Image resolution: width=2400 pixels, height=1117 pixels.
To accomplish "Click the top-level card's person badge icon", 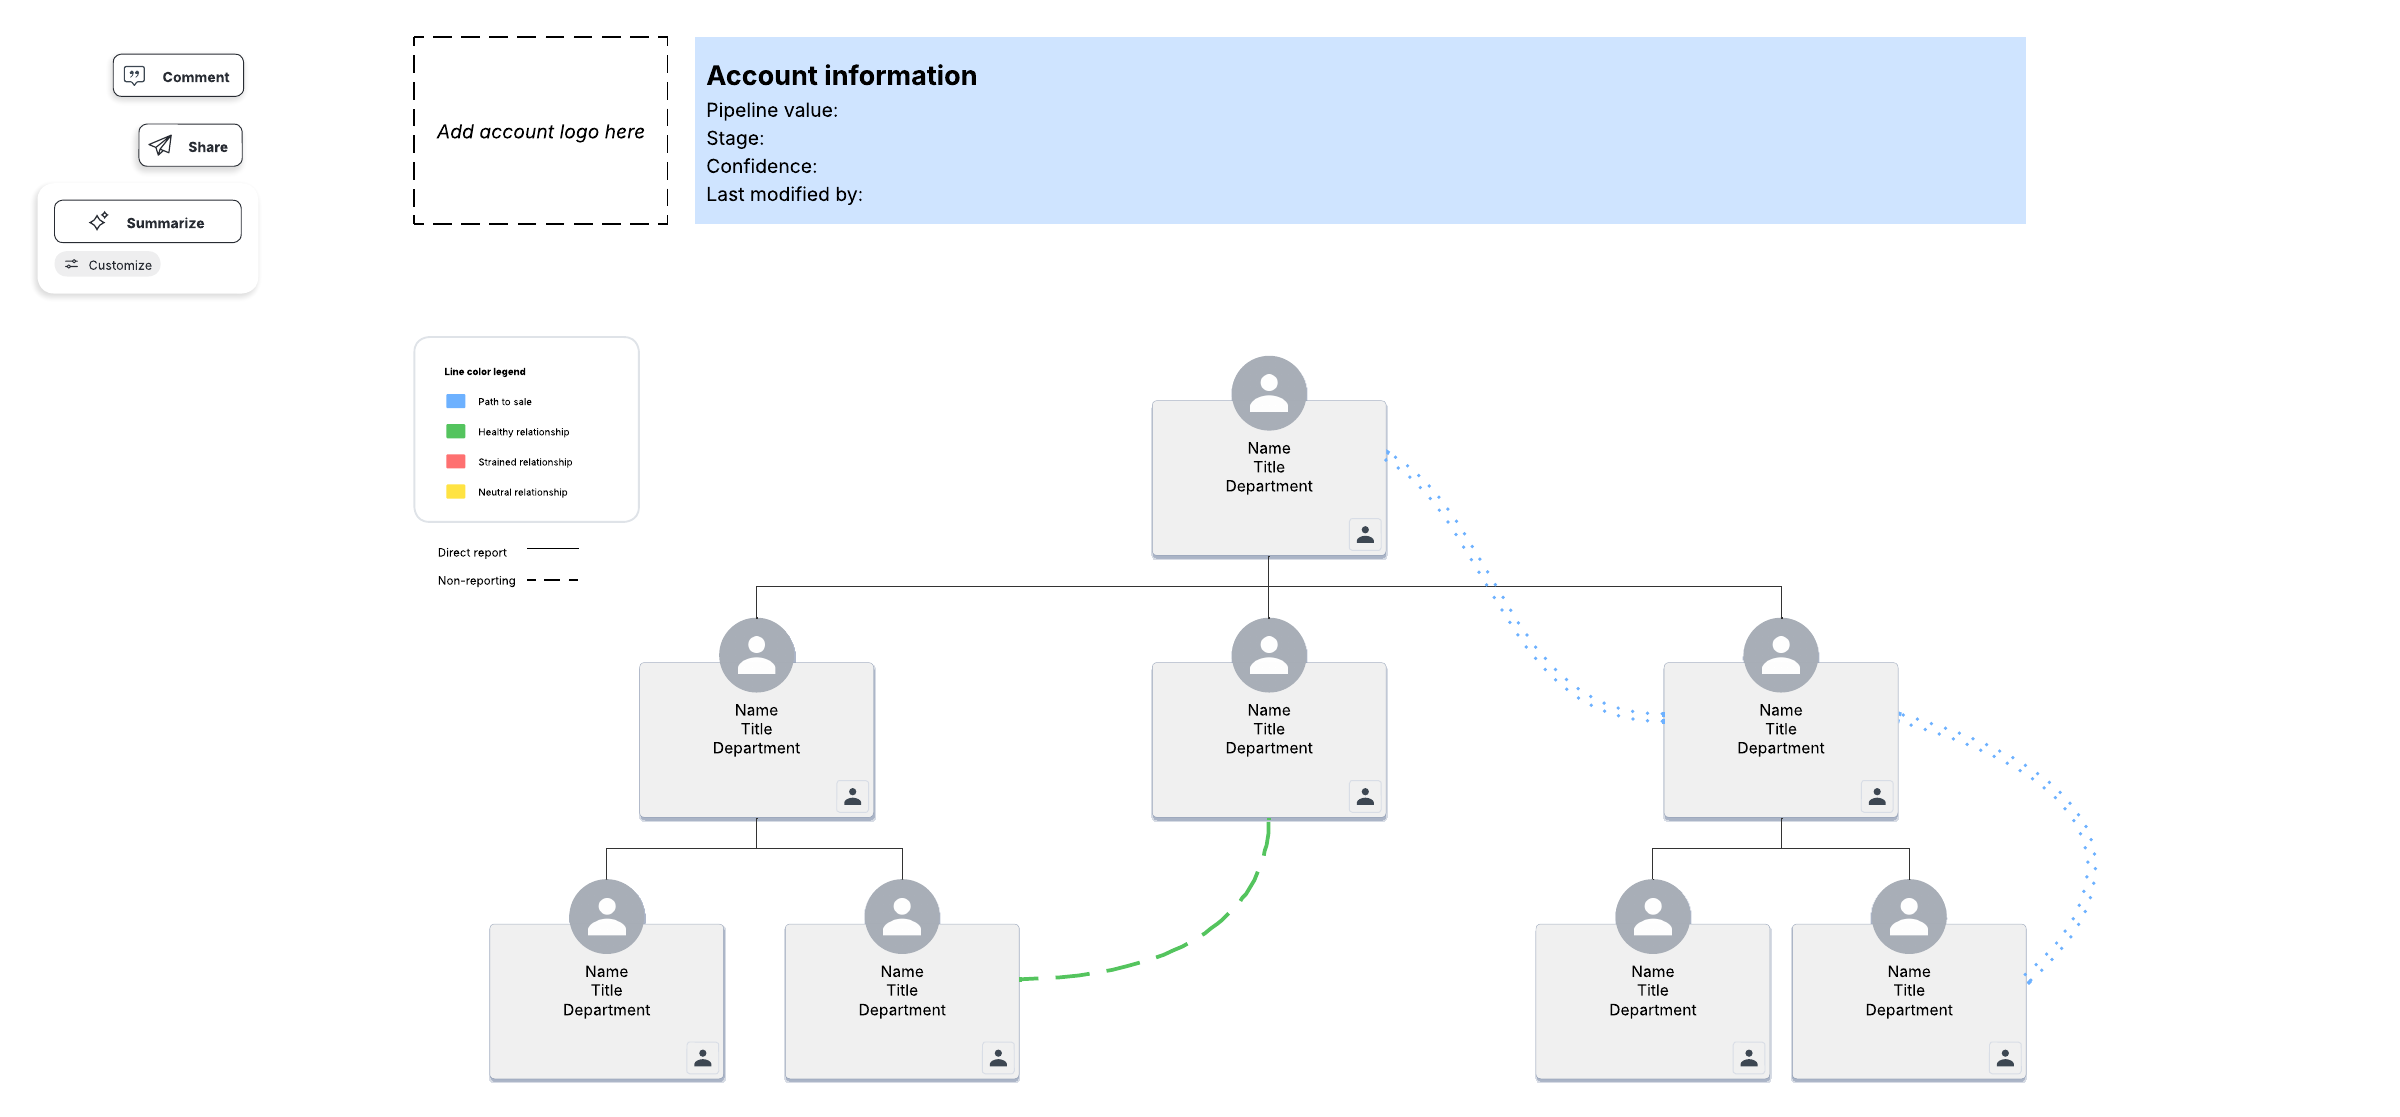I will tap(1365, 535).
